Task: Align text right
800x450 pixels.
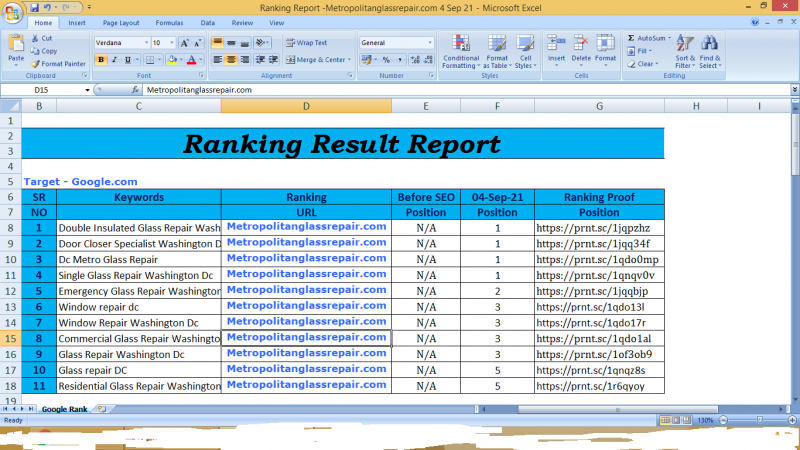Action: (x=245, y=60)
